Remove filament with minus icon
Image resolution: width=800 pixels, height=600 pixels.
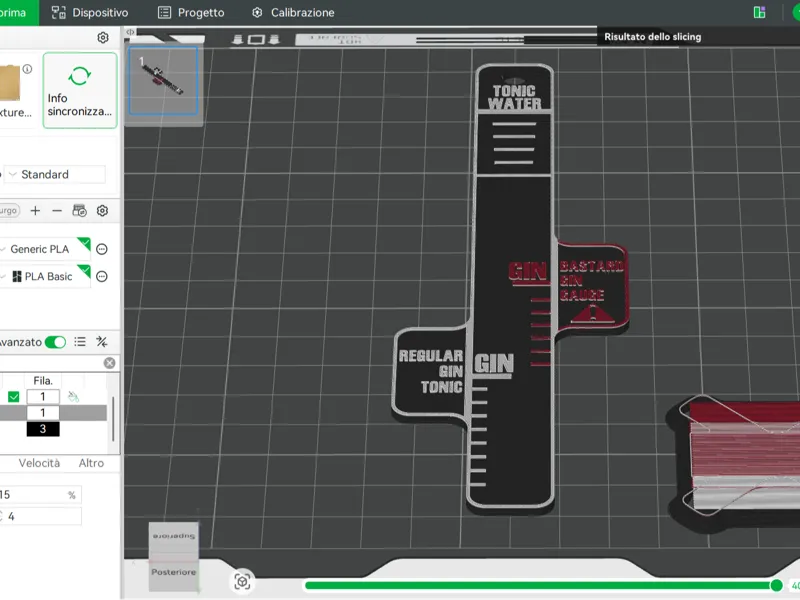[x=57, y=211]
